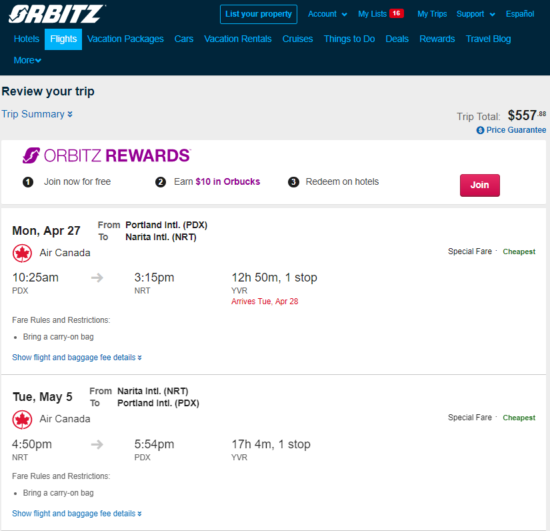Image resolution: width=550 pixels, height=531 pixels.
Task: Click step 3 Redeem on hotels circle
Action: (x=294, y=182)
